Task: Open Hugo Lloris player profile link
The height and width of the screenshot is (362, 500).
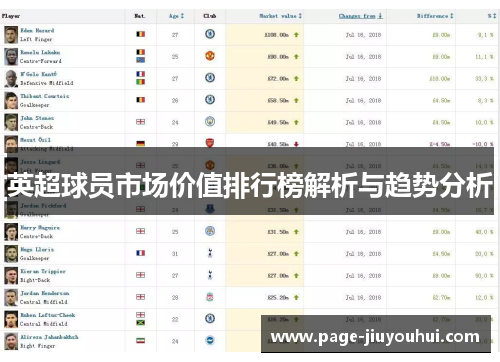Action: [x=37, y=249]
